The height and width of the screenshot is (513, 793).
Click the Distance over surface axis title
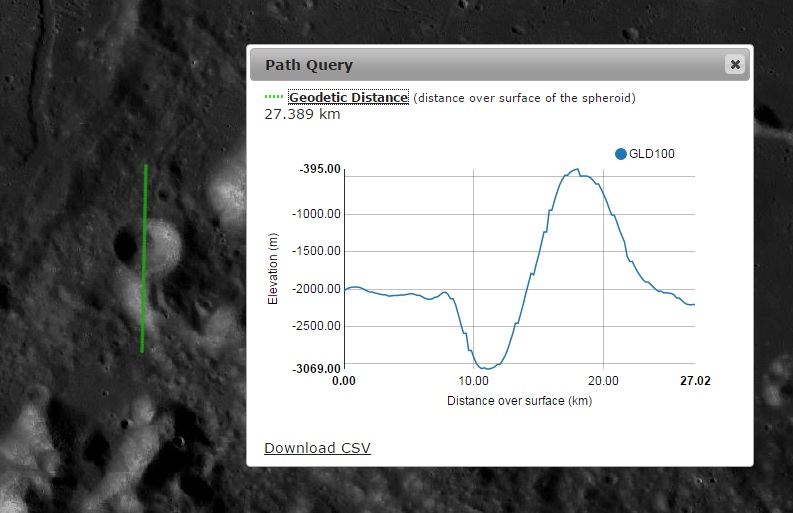pos(518,401)
